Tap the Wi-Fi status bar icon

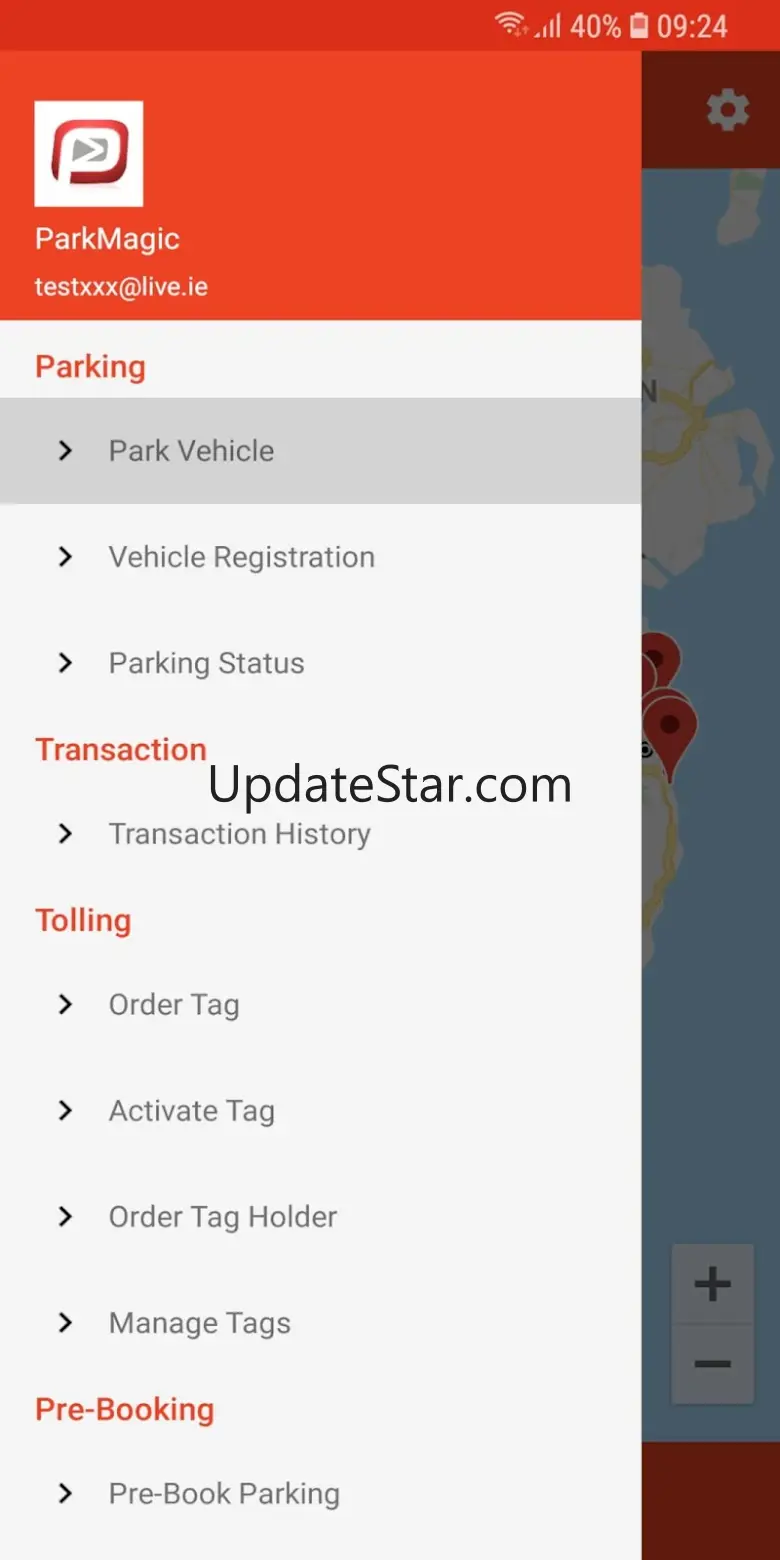(x=511, y=25)
